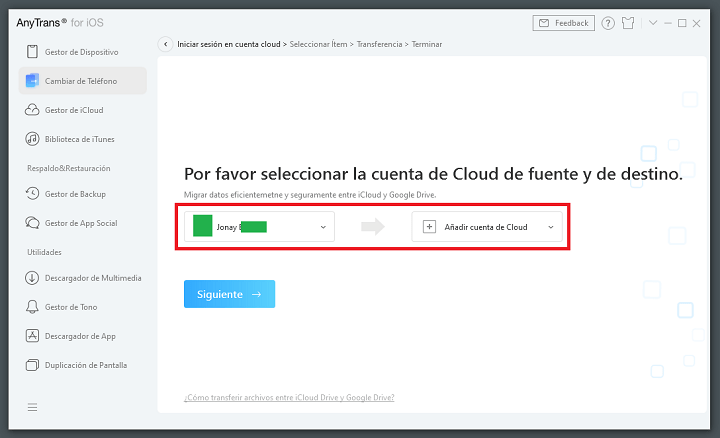The height and width of the screenshot is (438, 720).
Task: Click the arrow on the Siguiente button
Action: coord(257,294)
